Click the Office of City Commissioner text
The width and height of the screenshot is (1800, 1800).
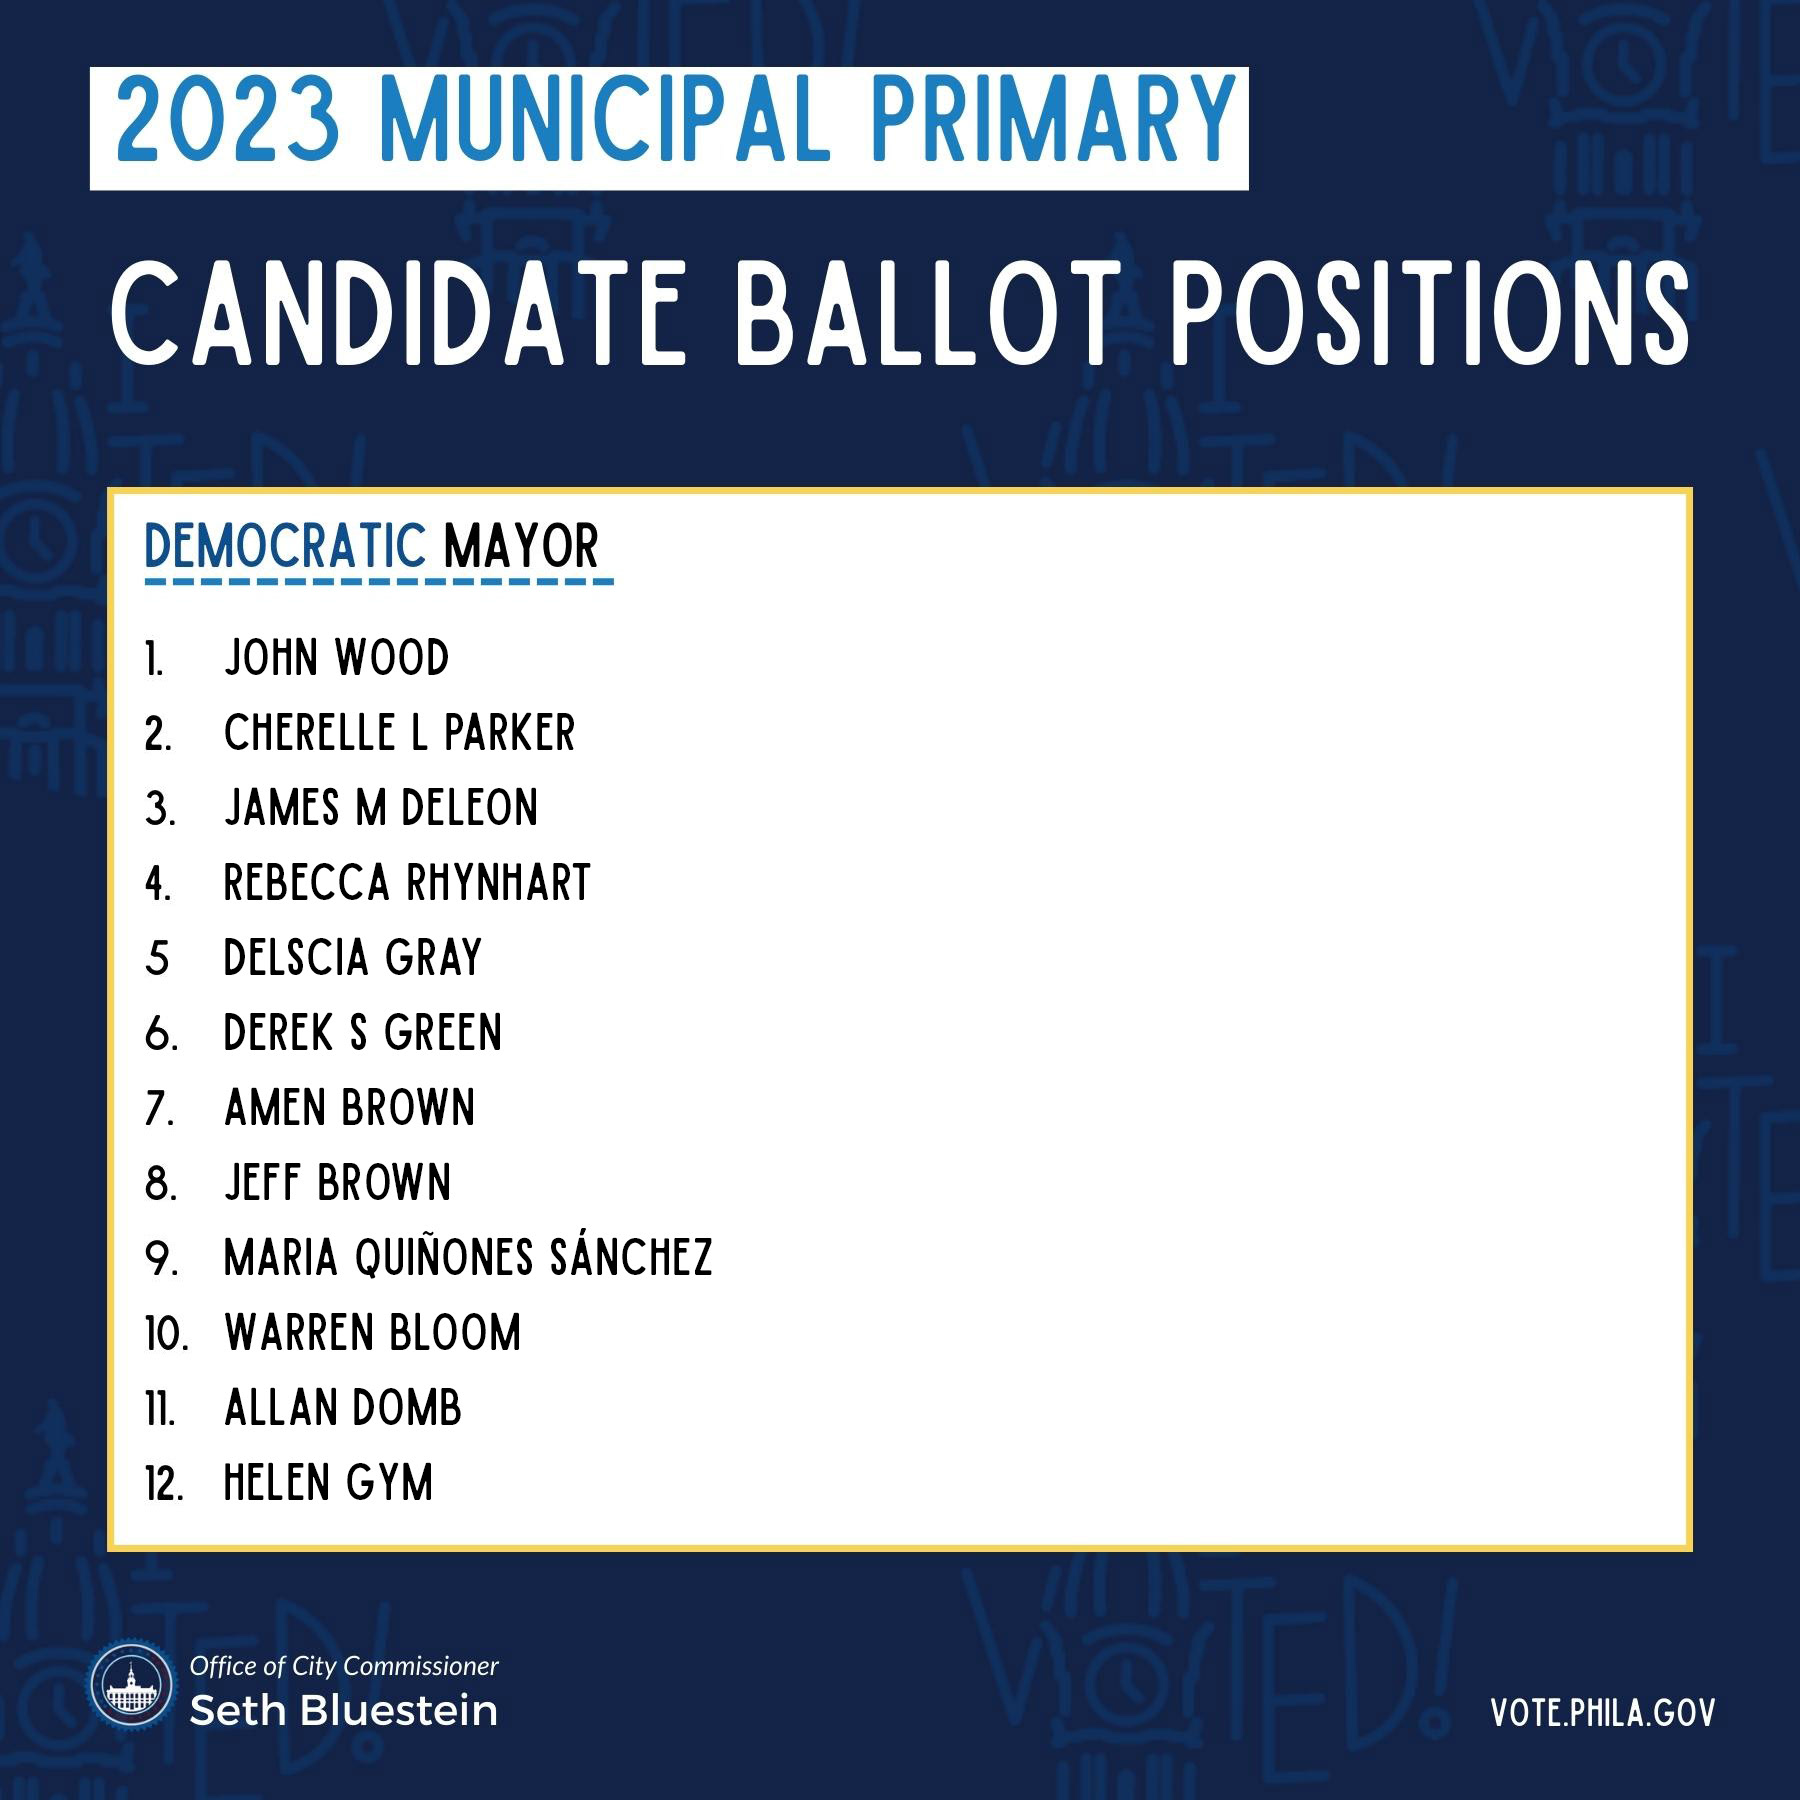click(344, 1666)
